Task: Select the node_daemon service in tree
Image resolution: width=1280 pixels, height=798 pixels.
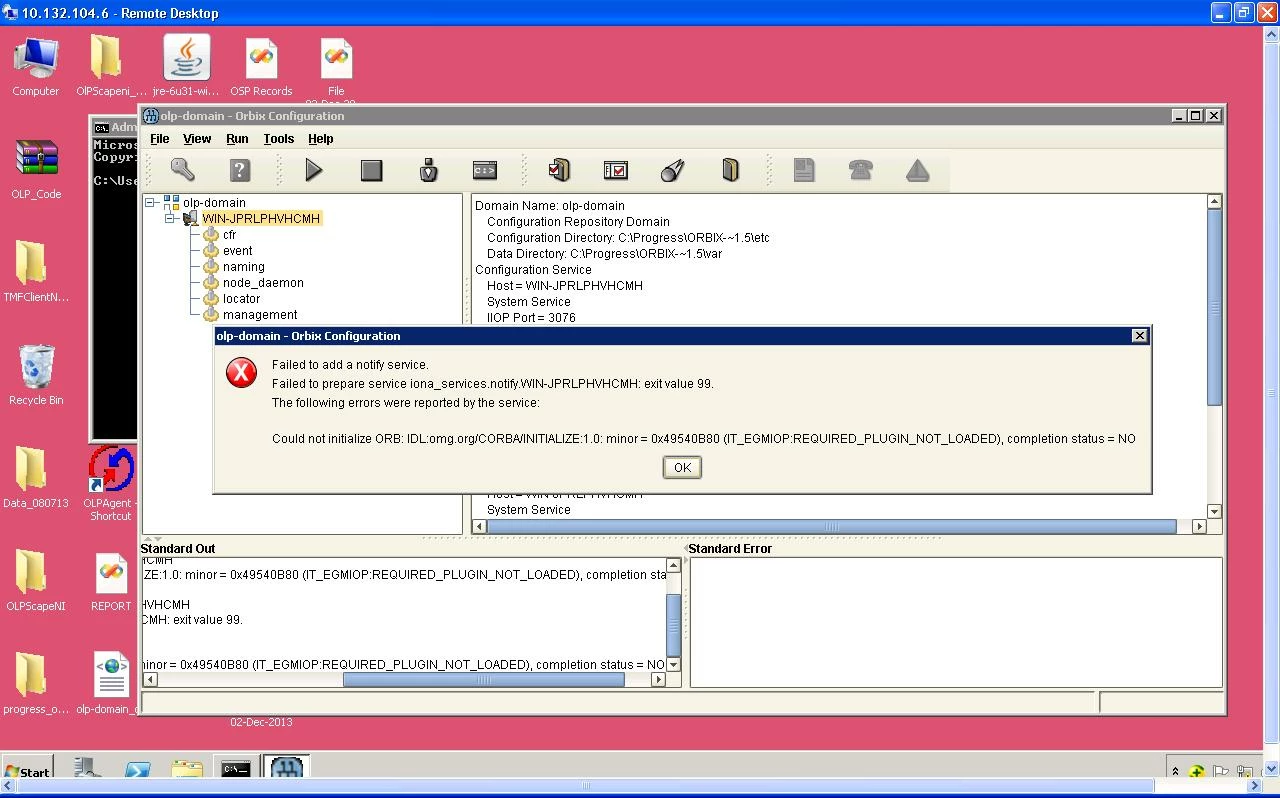Action: point(263,283)
